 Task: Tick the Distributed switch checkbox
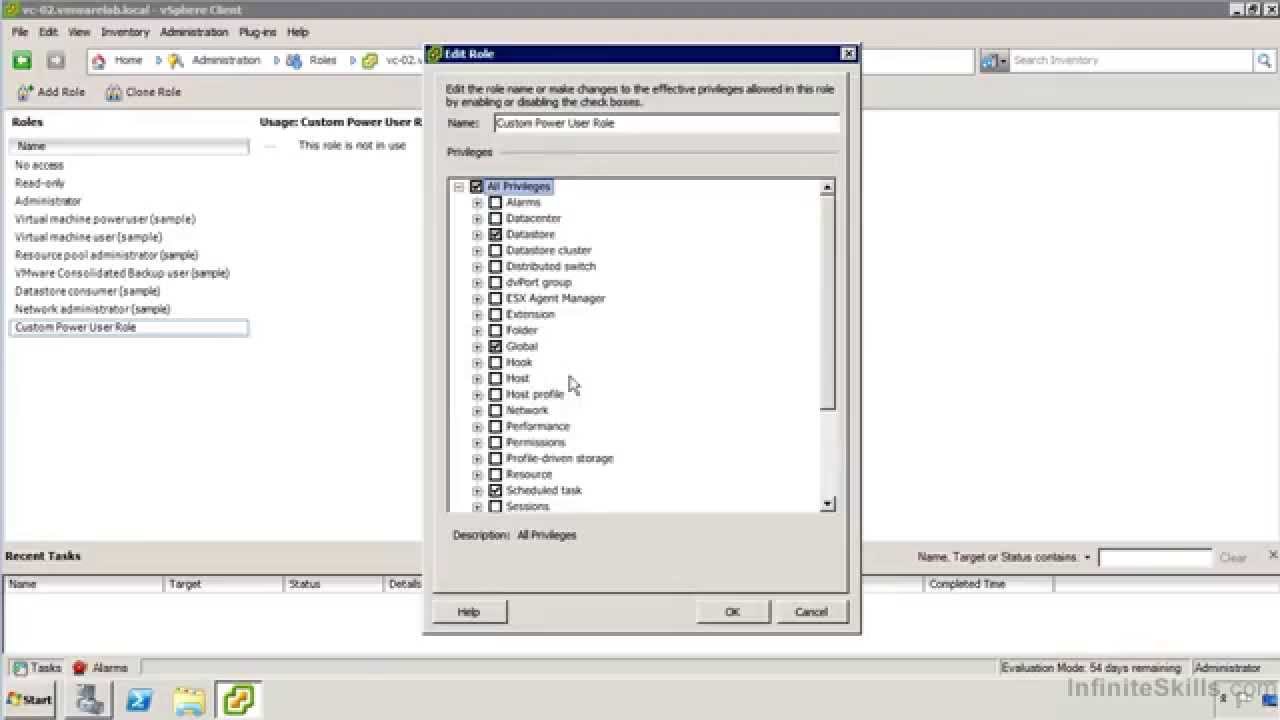coord(495,267)
